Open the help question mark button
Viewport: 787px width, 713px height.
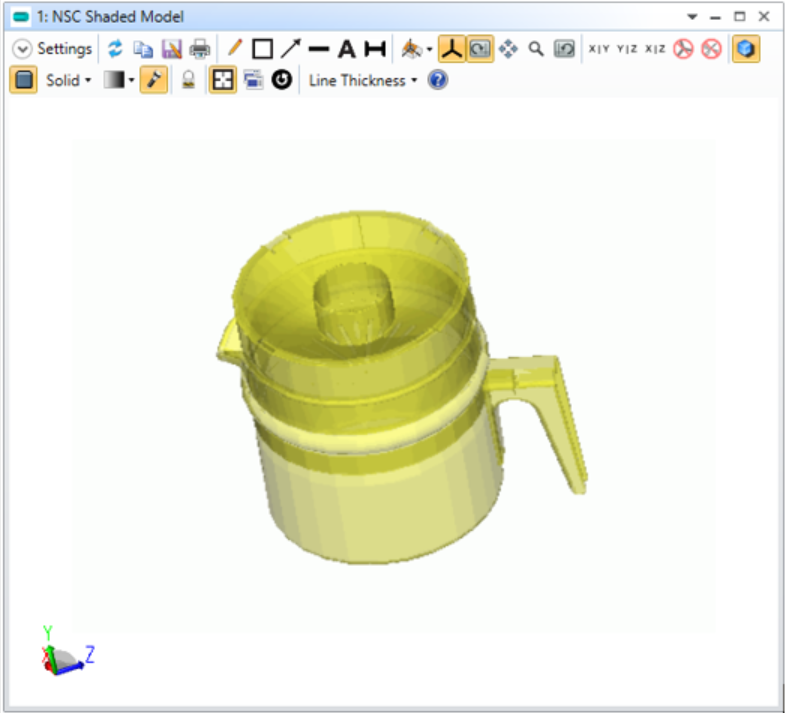point(437,80)
